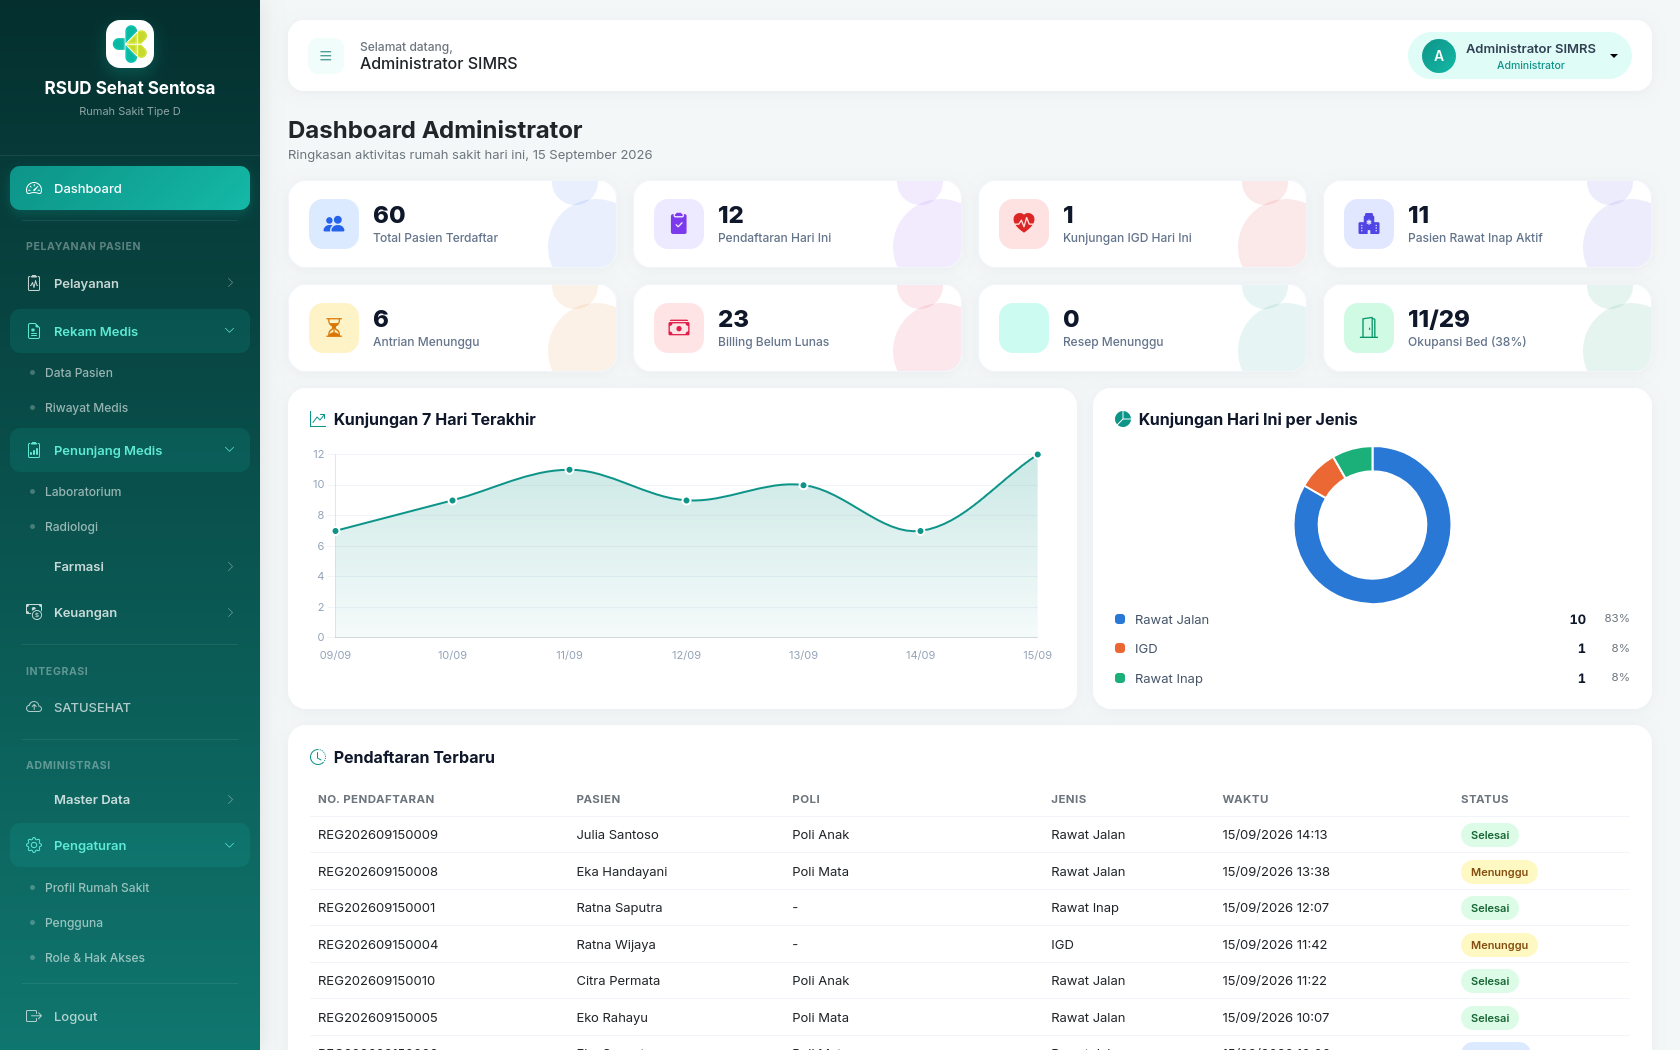The width and height of the screenshot is (1680, 1050).
Task: Expand the Farmasi sidebar menu
Action: click(130, 566)
